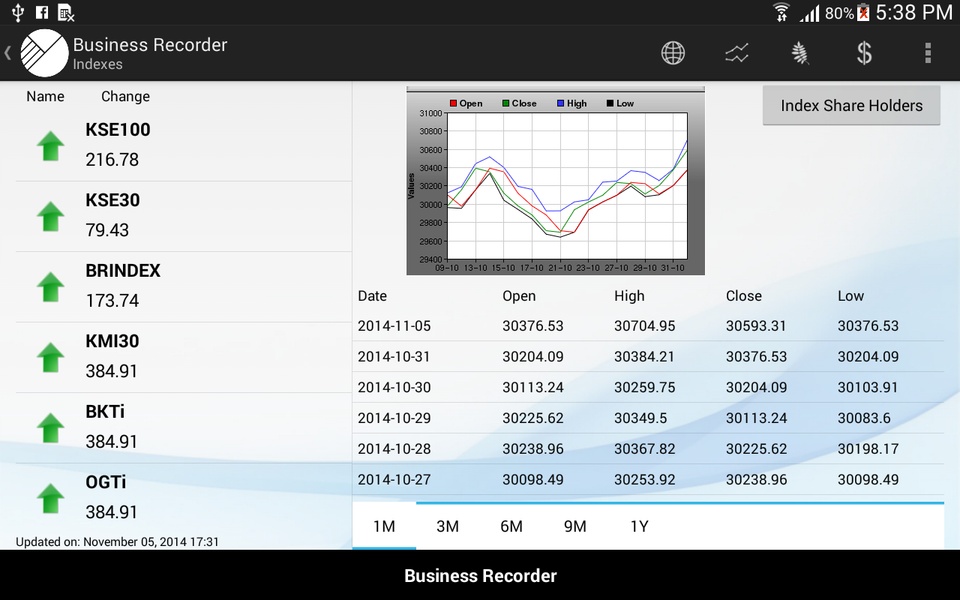Open the globe icon in the action bar
This screenshot has height=600, width=960.
coord(673,53)
